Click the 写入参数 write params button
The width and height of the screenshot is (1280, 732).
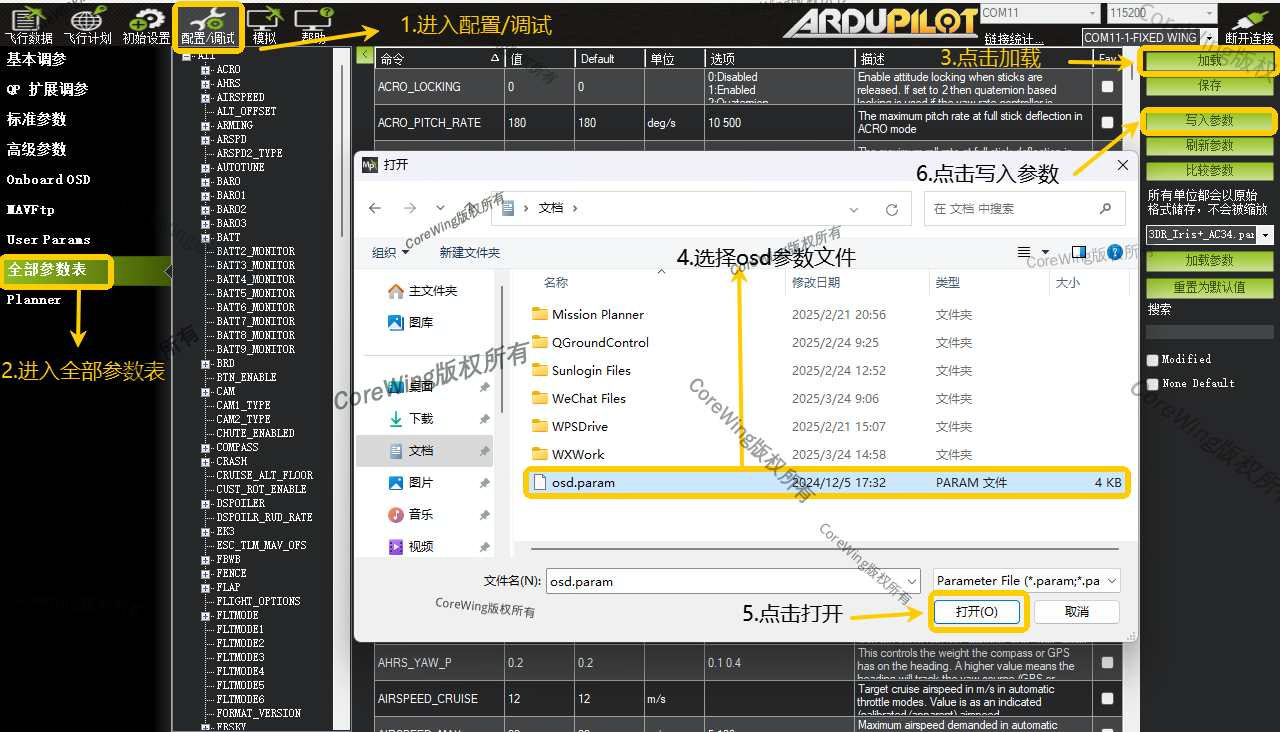1209,121
